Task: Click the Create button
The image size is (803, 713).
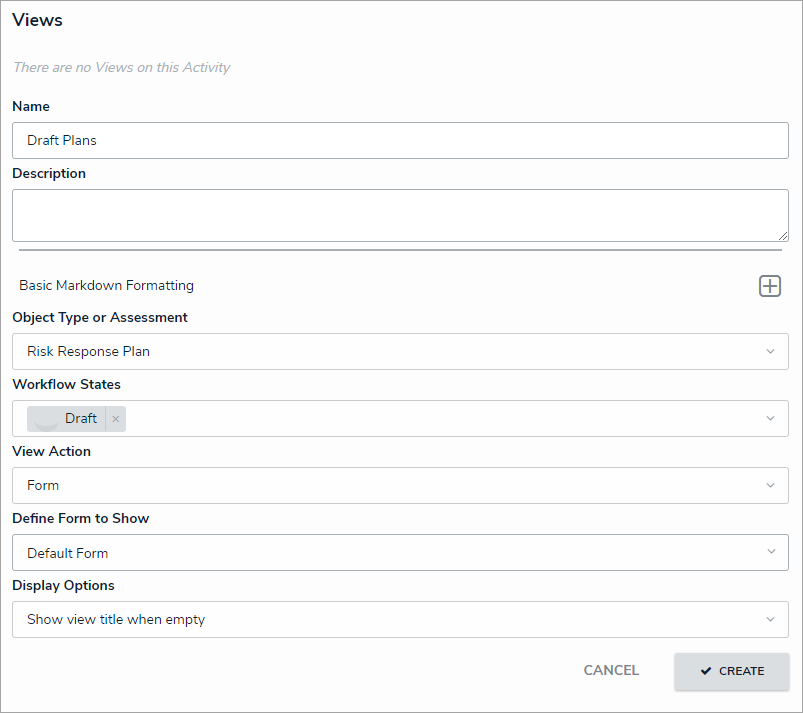Action: coord(732,672)
